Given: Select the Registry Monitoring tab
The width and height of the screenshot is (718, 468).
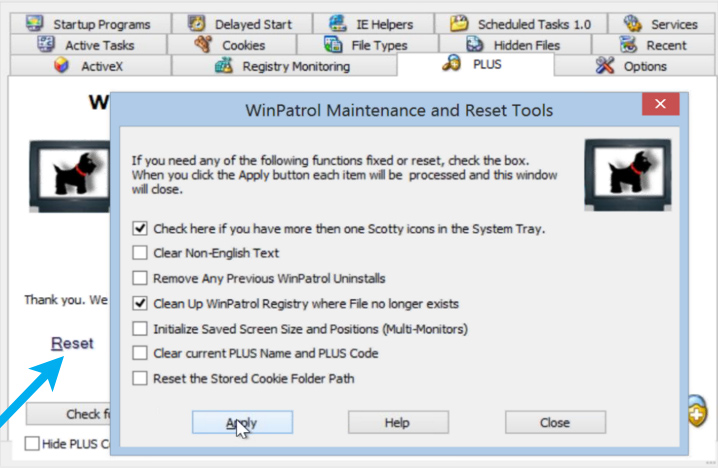Looking at the screenshot, I should (x=284, y=65).
